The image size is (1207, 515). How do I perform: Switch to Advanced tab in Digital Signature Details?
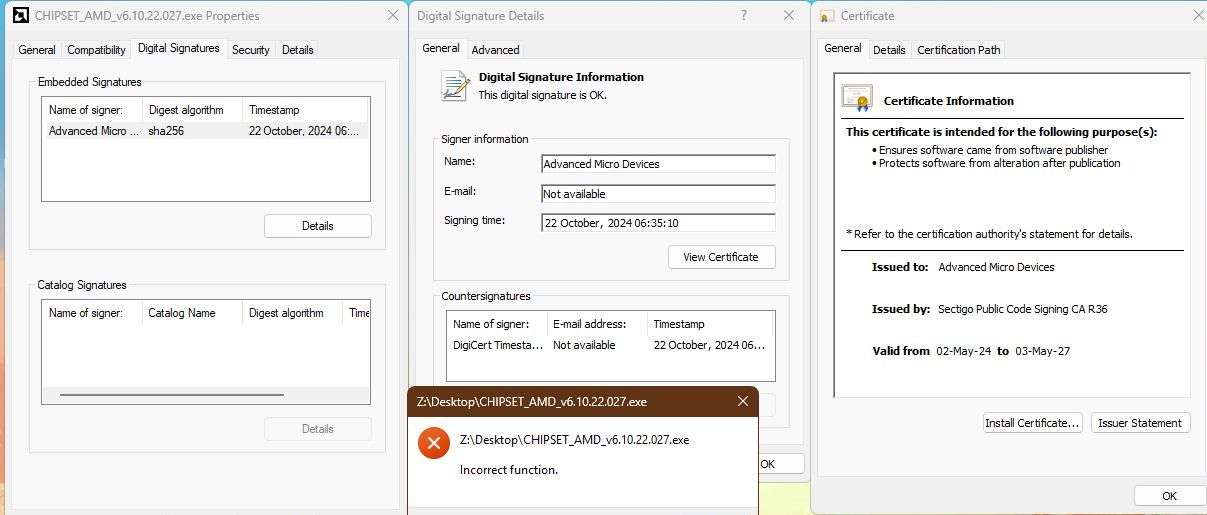[x=495, y=49]
